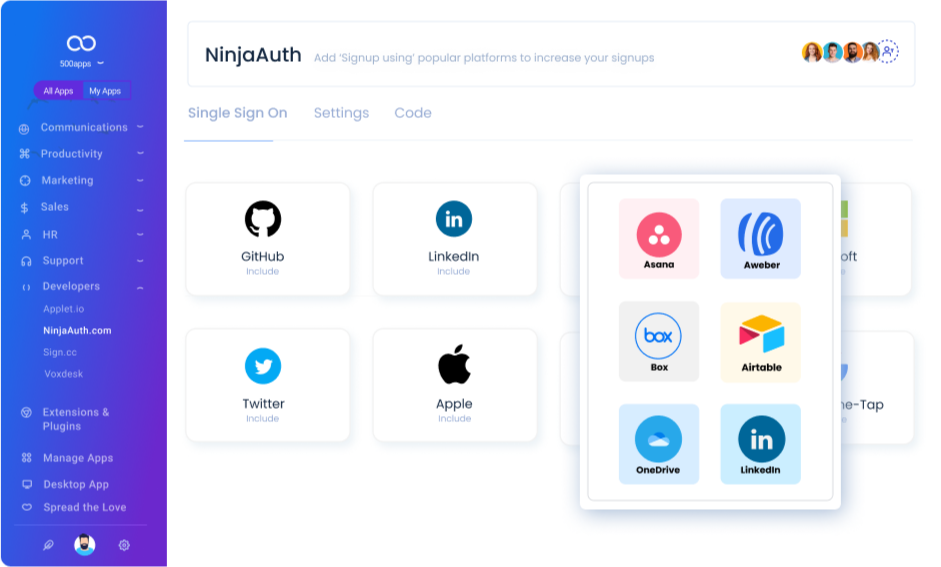941x567 pixels.
Task: Click Include under Apple
Action: (454, 418)
